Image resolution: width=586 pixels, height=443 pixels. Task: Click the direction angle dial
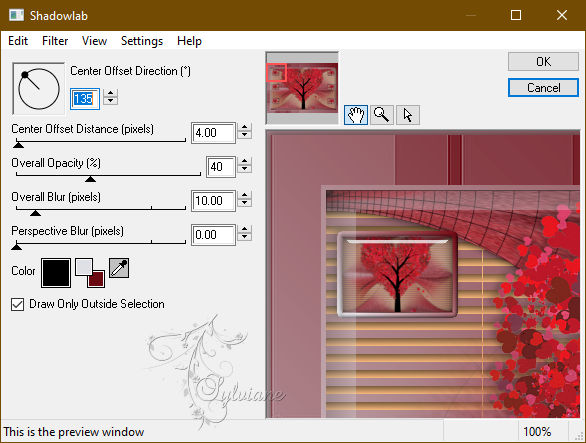coord(38,89)
